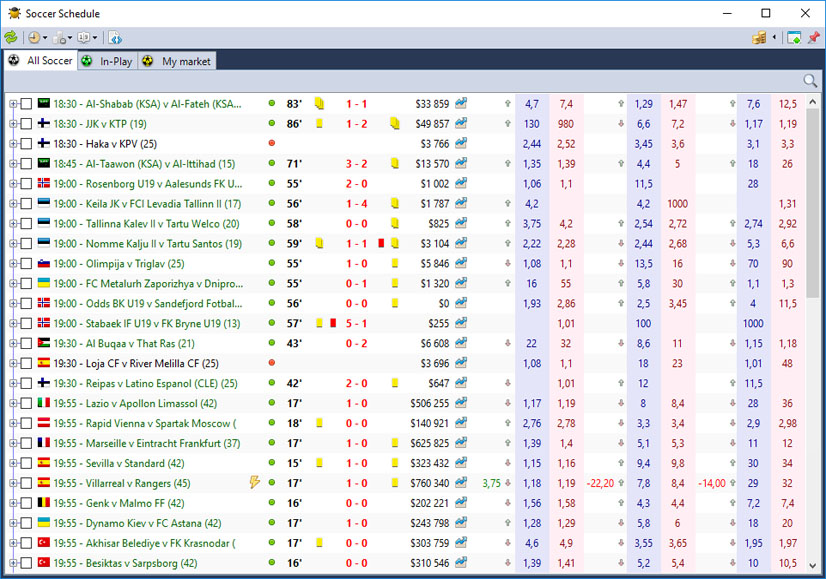
Task: Click the red card icon in Stabaek row
Action: coord(333,323)
